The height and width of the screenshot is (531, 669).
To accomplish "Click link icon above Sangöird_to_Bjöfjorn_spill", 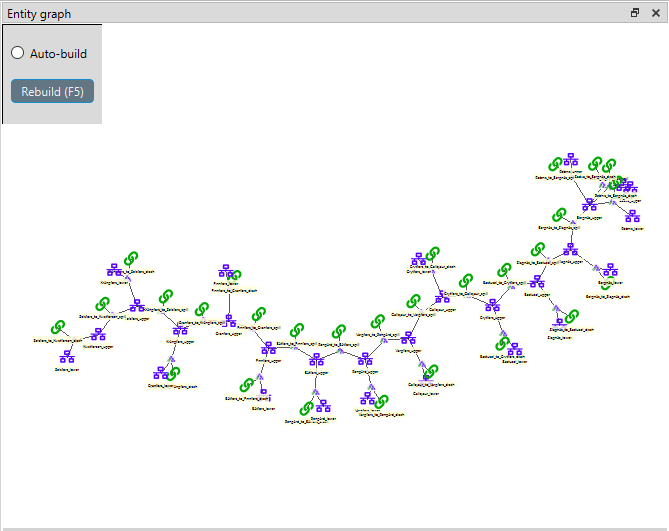I will (x=339, y=332).
